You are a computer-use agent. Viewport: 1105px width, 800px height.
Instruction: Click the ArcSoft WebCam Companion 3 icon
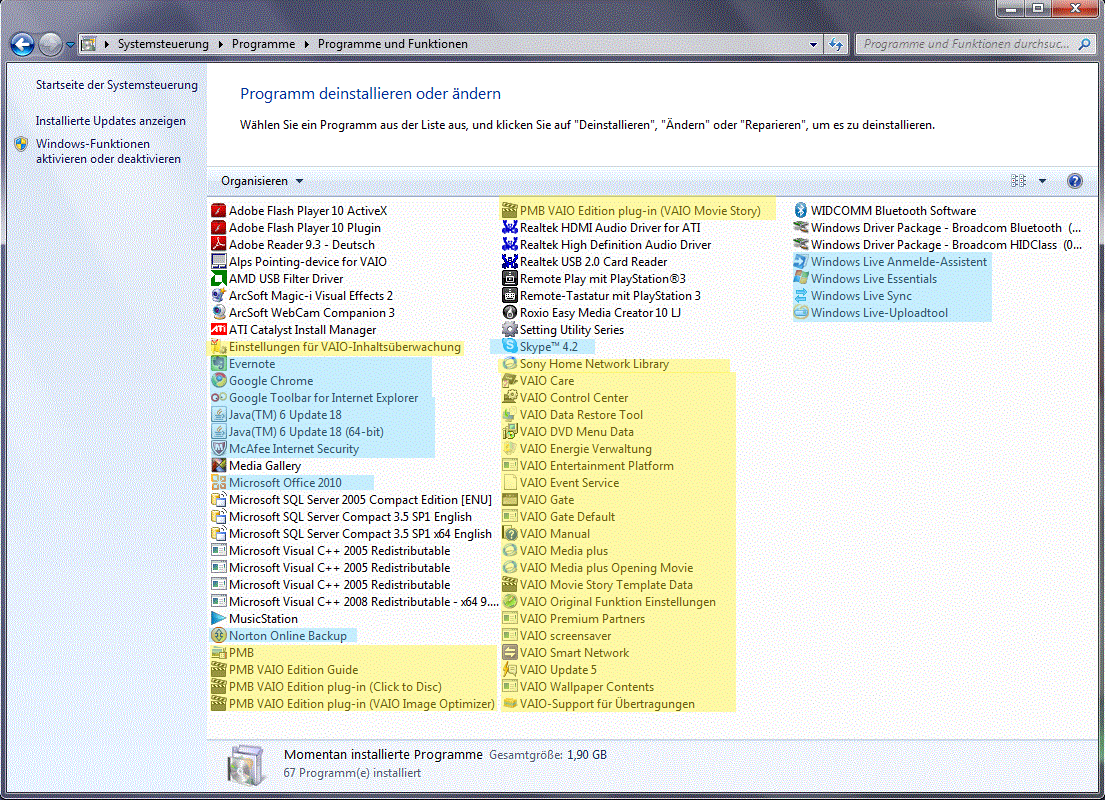tap(218, 313)
